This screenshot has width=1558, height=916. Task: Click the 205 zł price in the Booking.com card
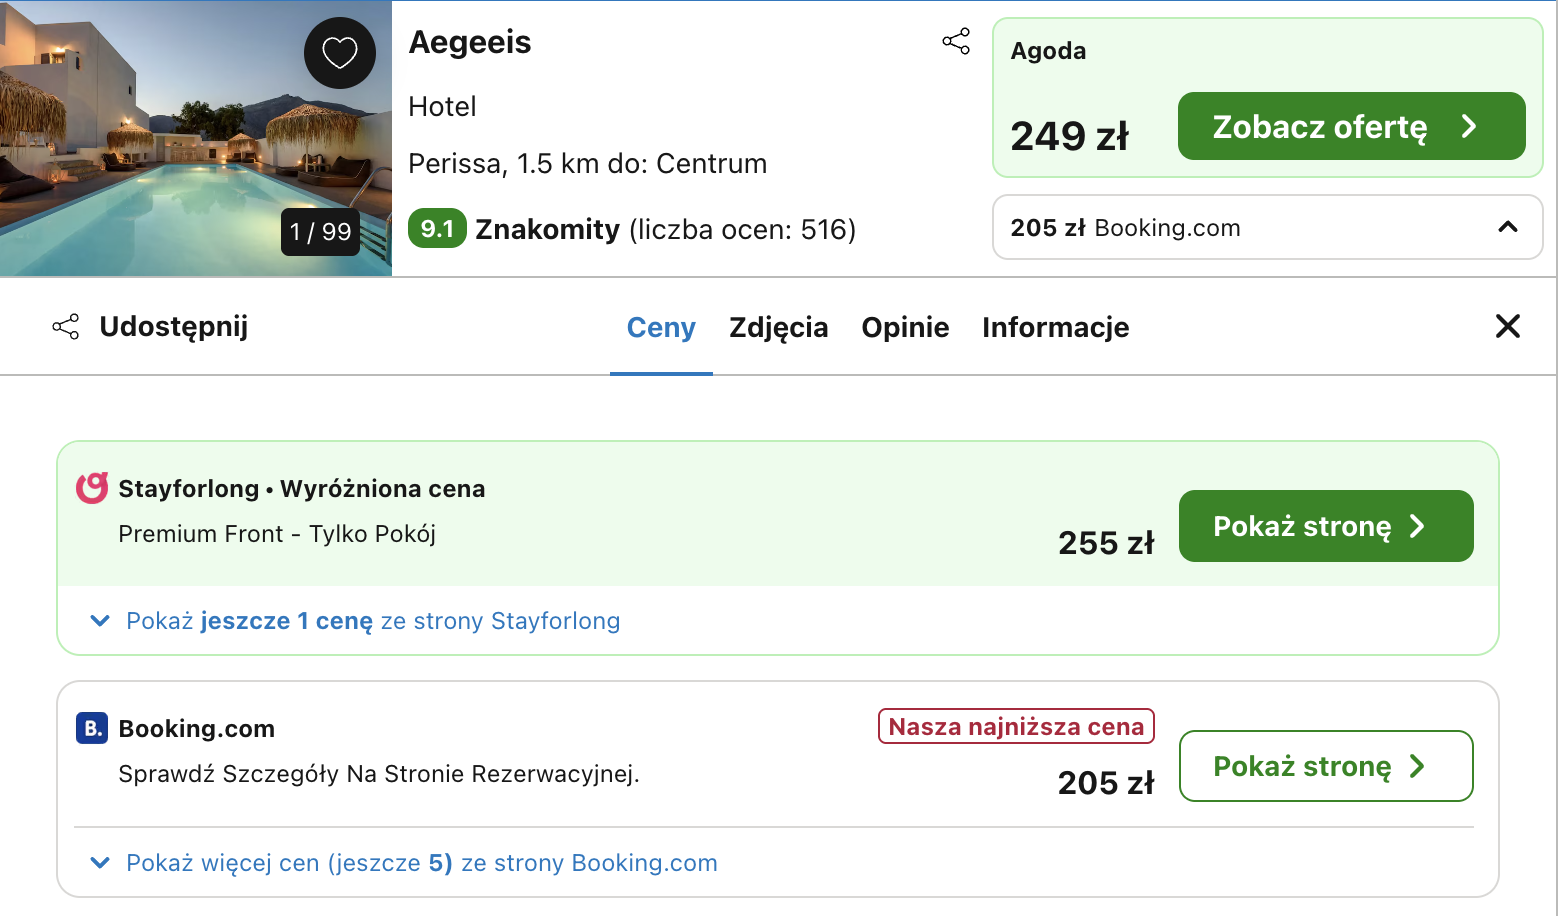[1106, 783]
